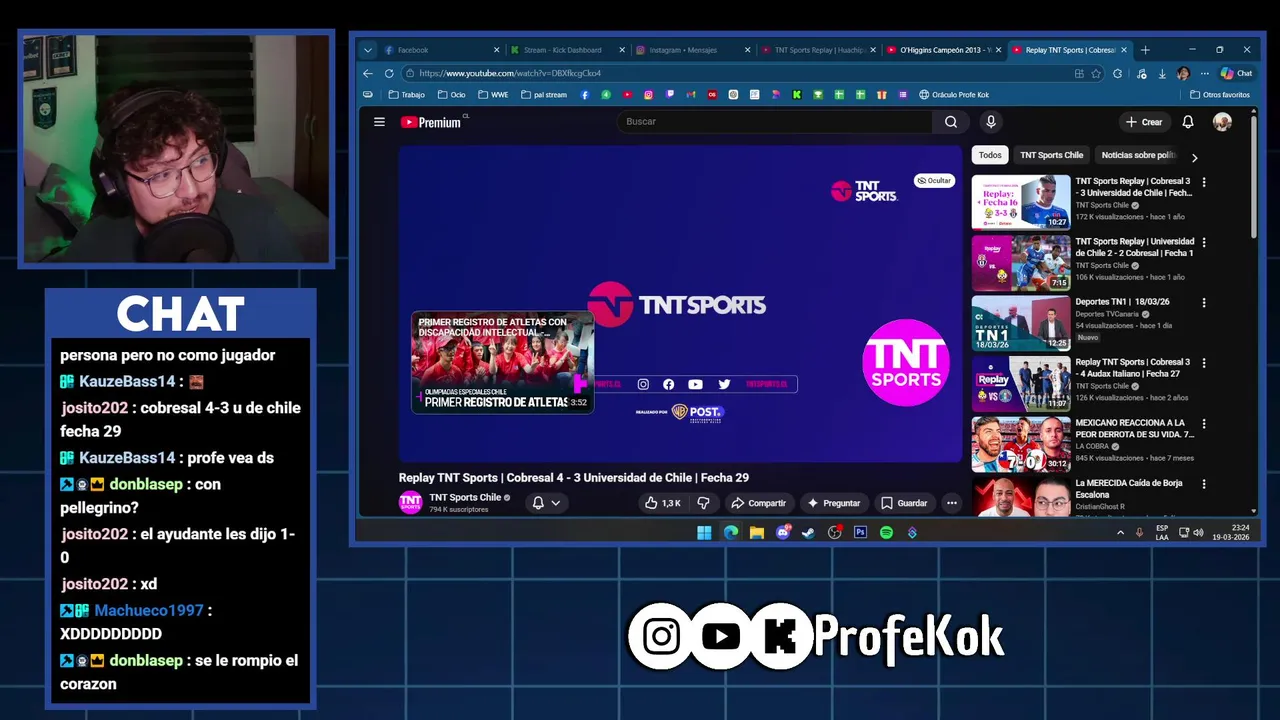
Task: Open YouTube notifications bell in header
Action: [1188, 122]
